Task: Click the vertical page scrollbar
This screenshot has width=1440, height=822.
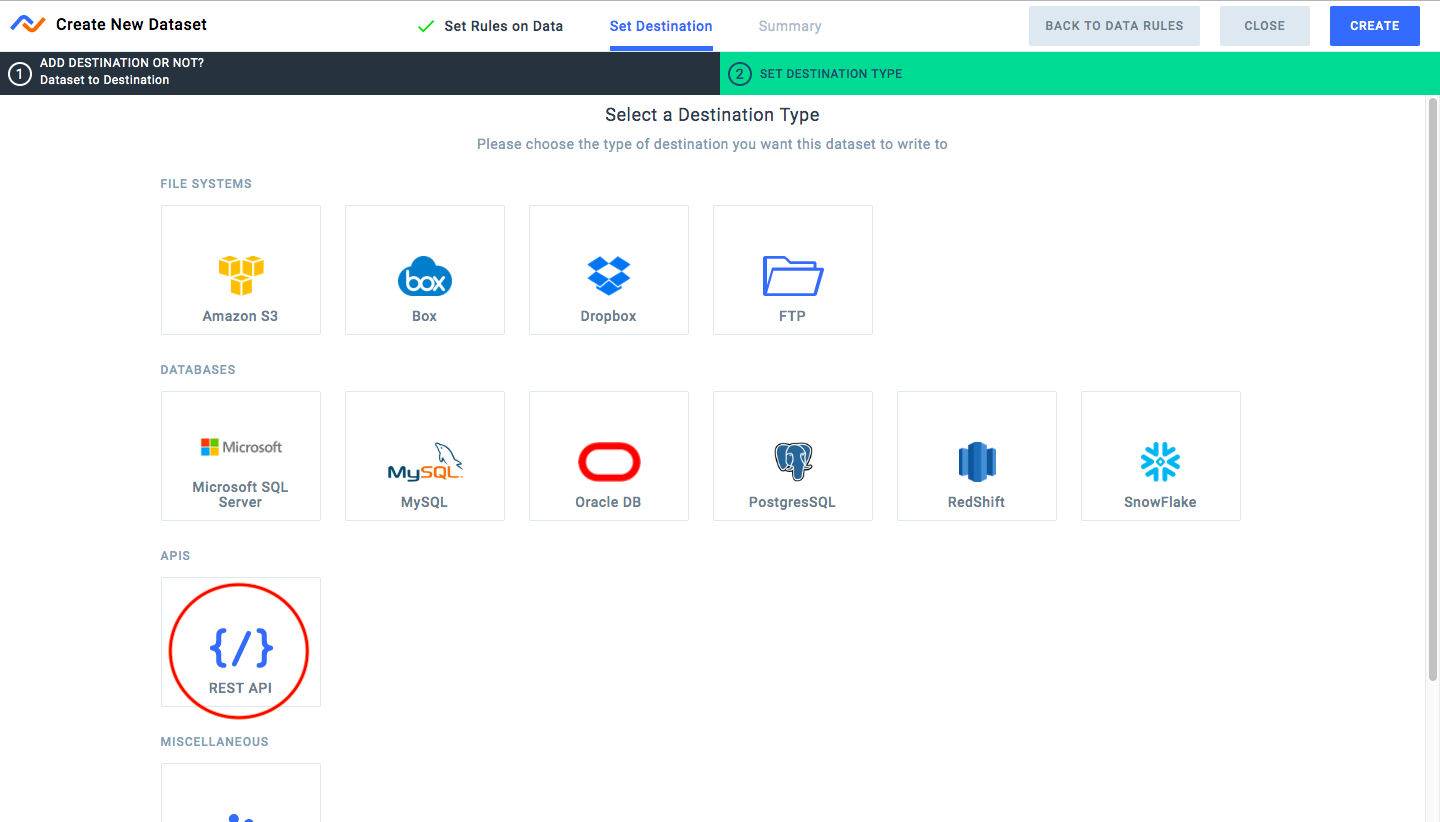Action: [x=1432, y=390]
